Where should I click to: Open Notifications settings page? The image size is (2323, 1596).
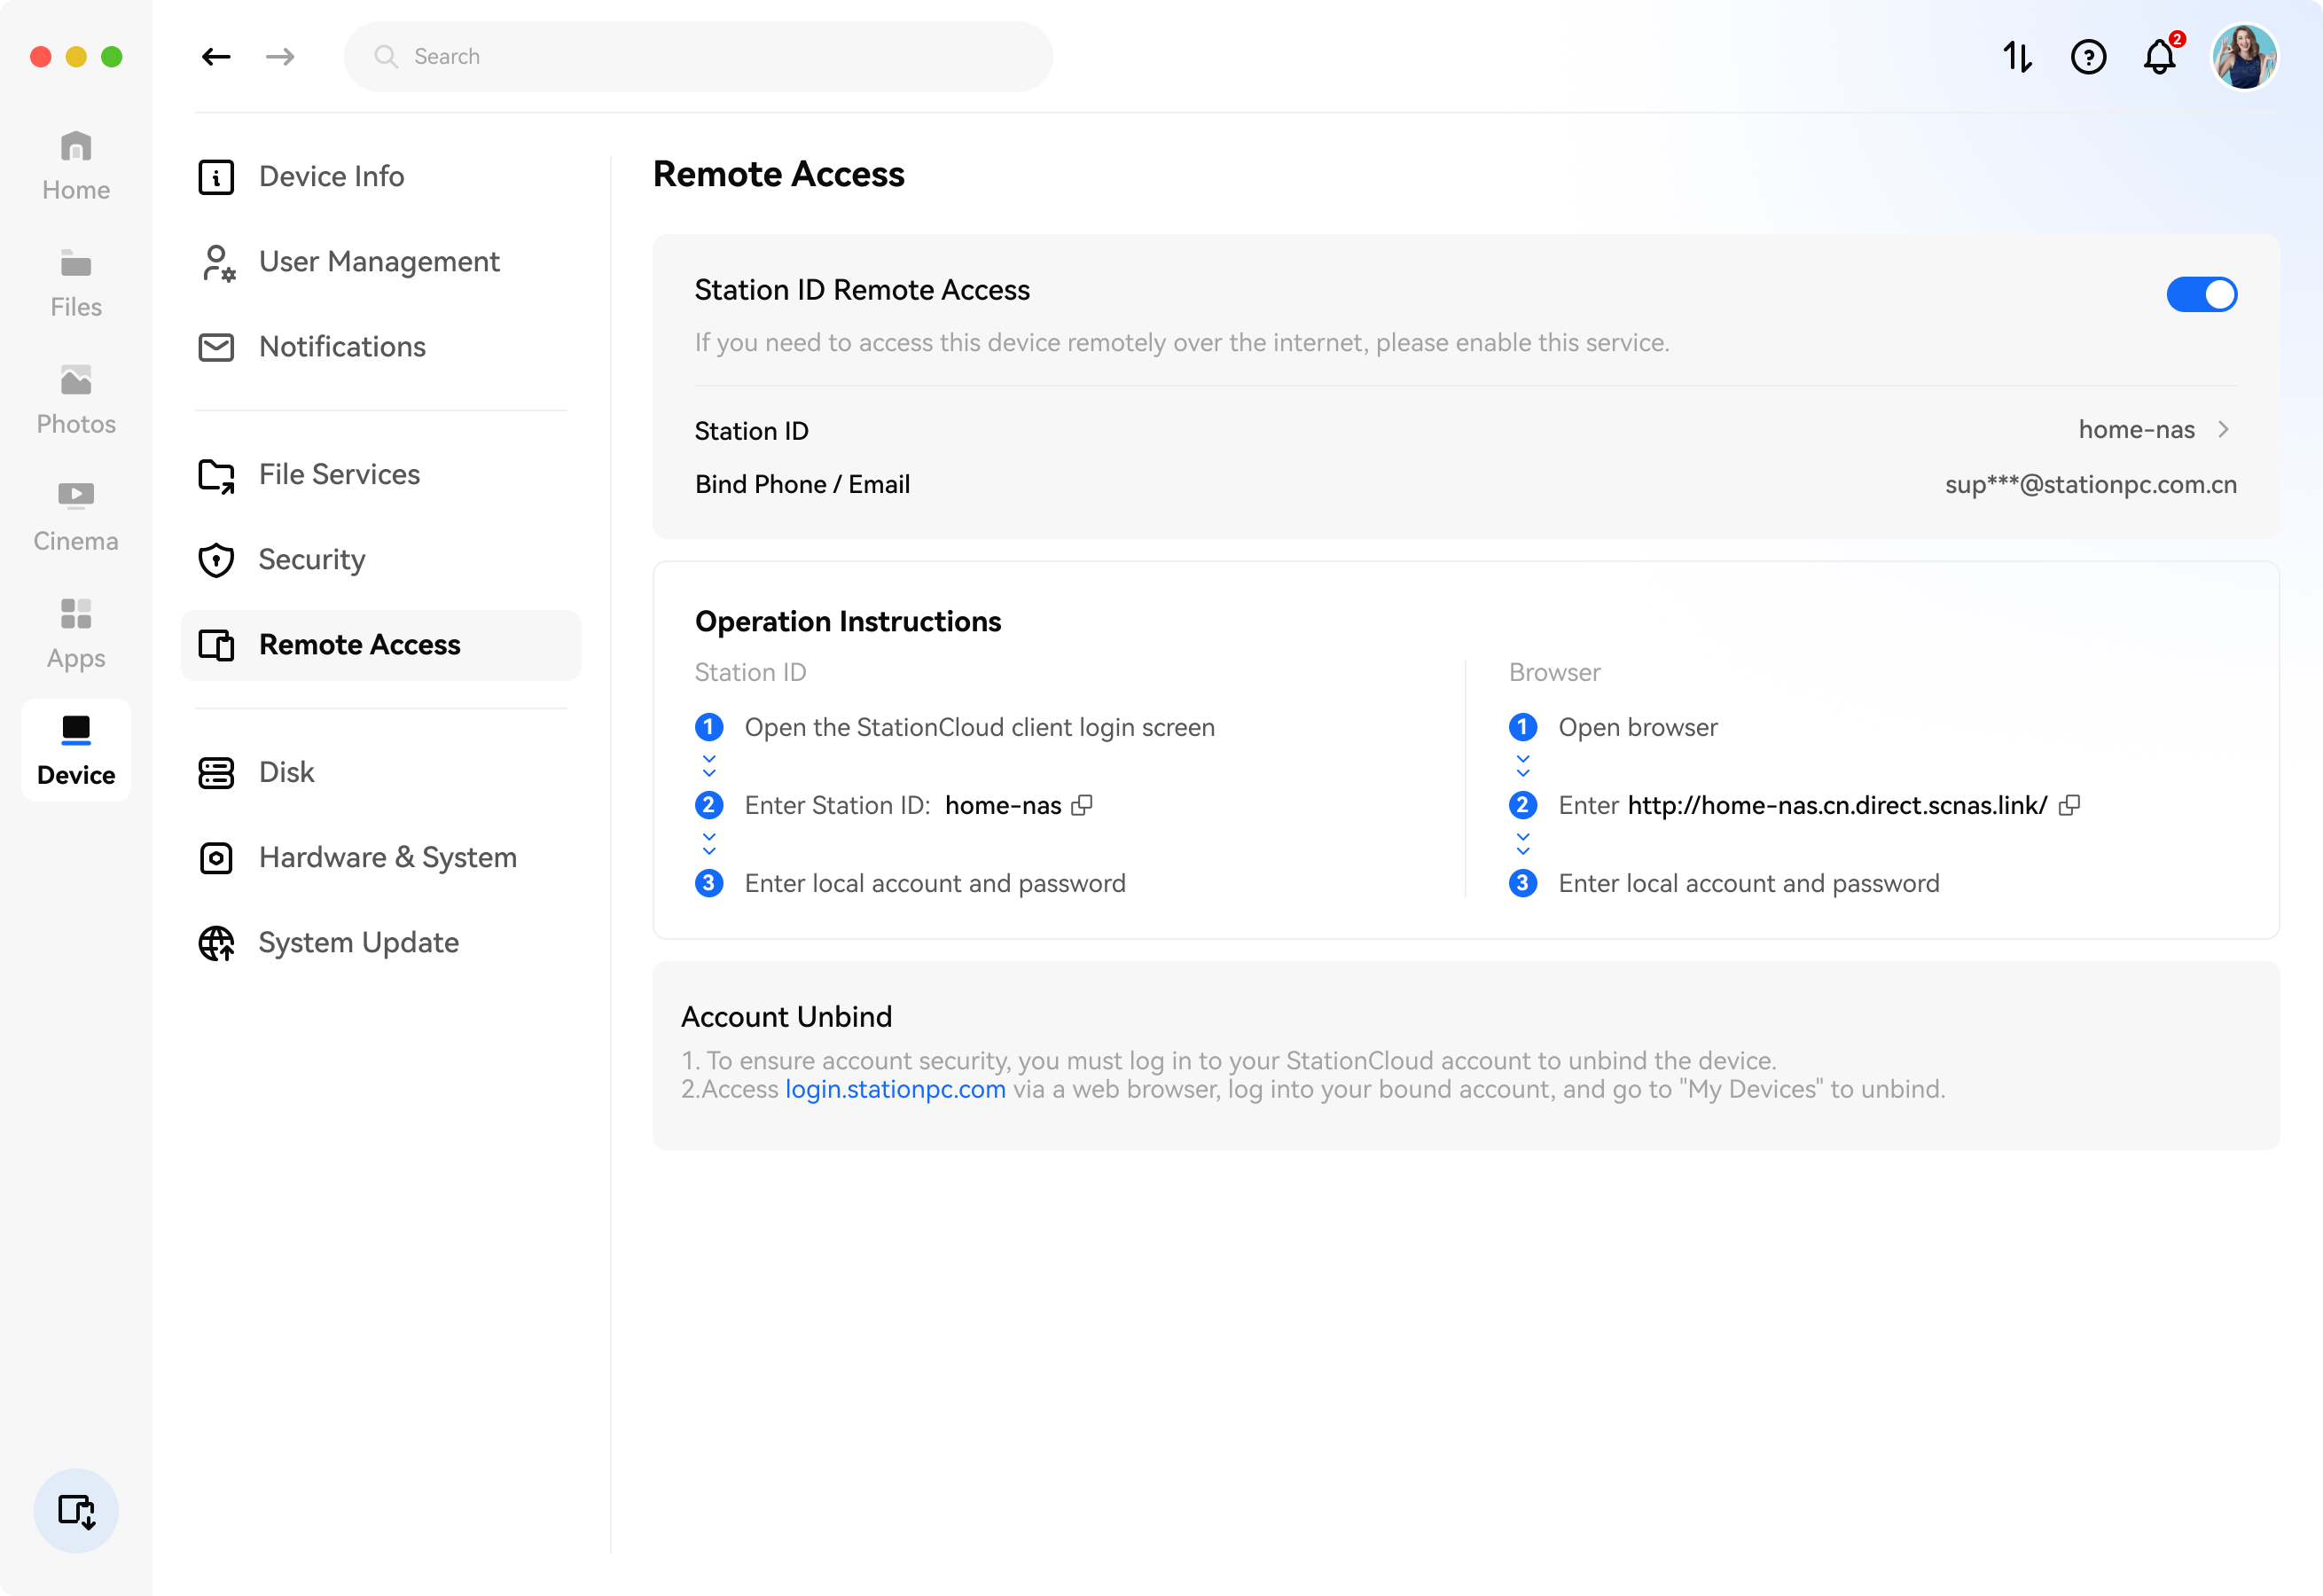(381, 347)
